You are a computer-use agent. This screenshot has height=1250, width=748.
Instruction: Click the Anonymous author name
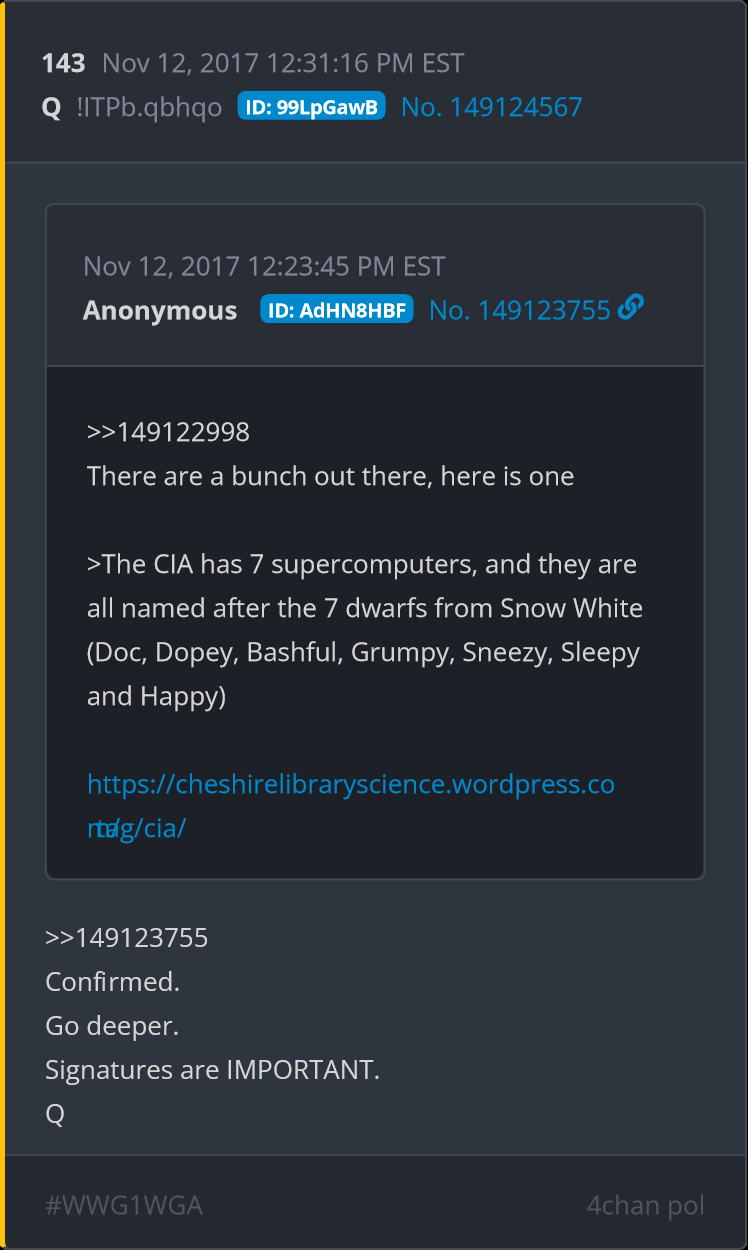pos(160,311)
